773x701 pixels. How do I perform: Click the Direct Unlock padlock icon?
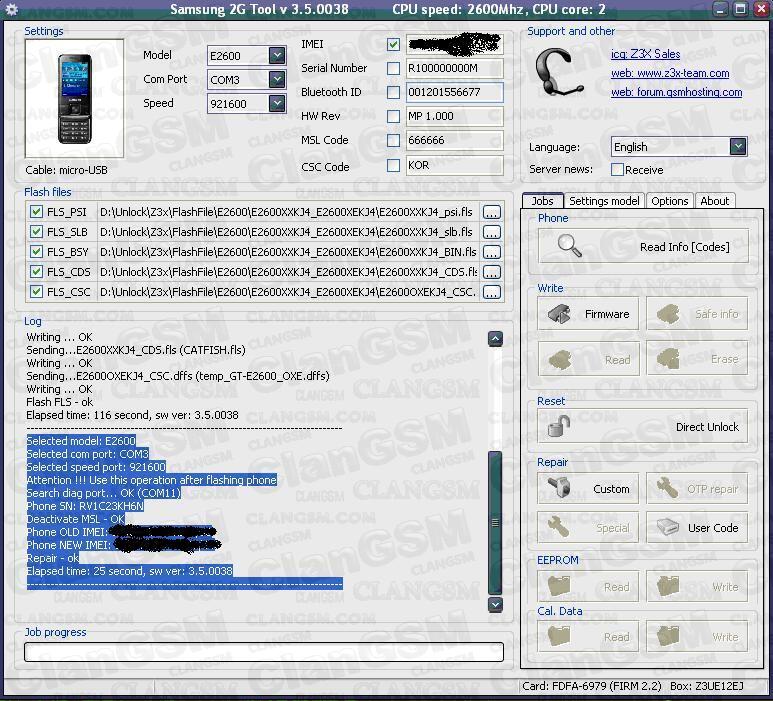(559, 426)
